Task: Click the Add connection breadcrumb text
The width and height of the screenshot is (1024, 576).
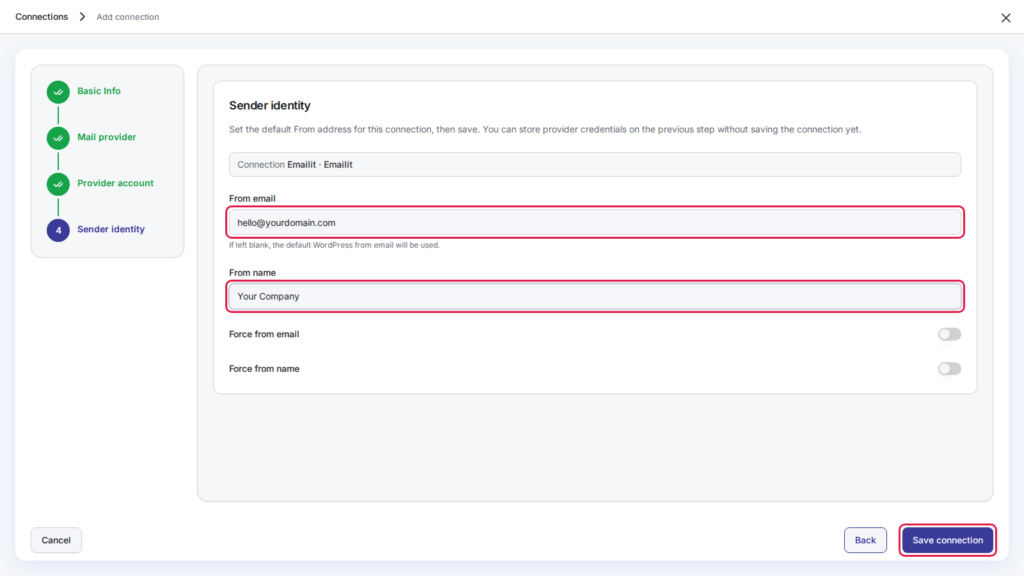Action: coord(128,17)
